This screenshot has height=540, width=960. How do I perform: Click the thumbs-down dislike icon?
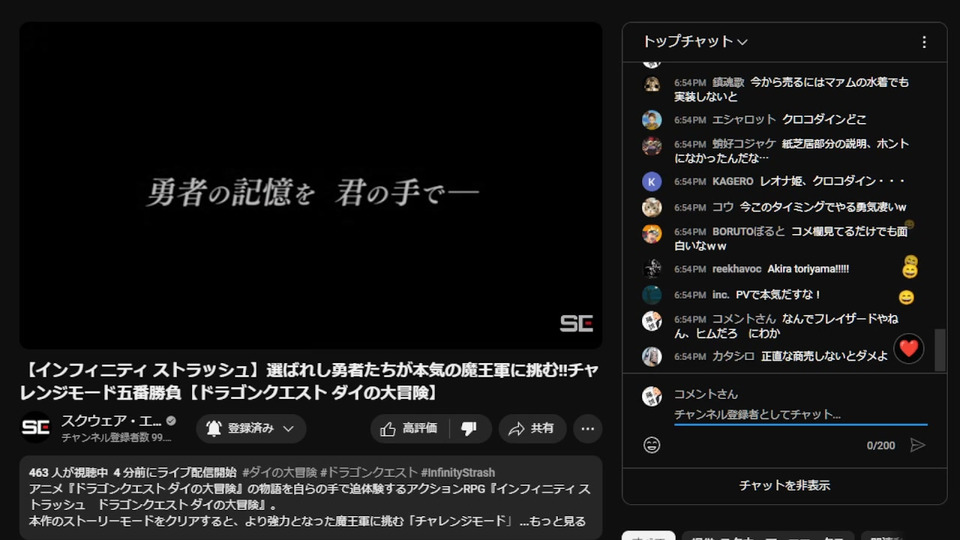pos(470,429)
